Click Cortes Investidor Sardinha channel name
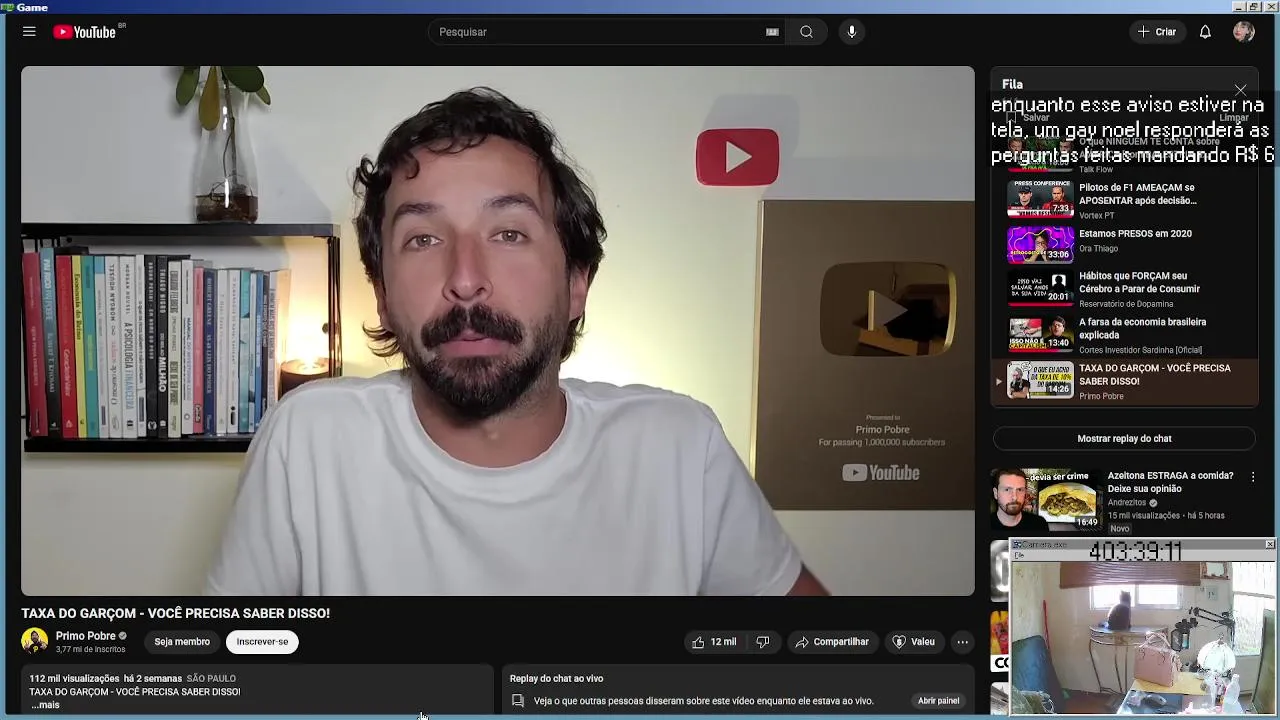1280x720 pixels. (1140, 350)
